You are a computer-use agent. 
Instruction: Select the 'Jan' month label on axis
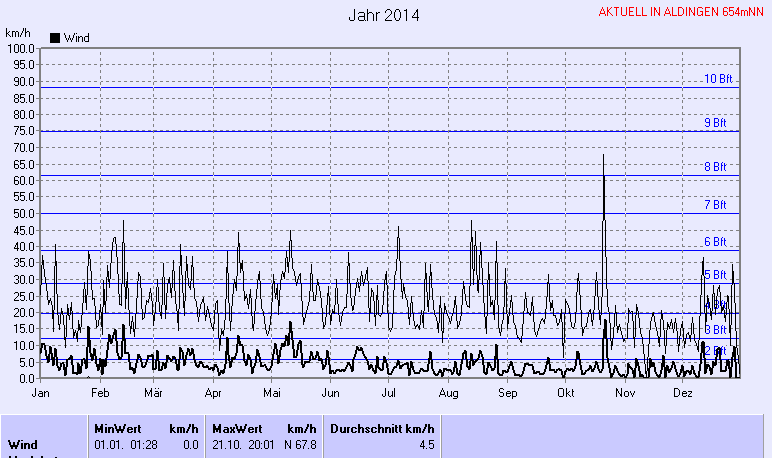[x=41, y=393]
